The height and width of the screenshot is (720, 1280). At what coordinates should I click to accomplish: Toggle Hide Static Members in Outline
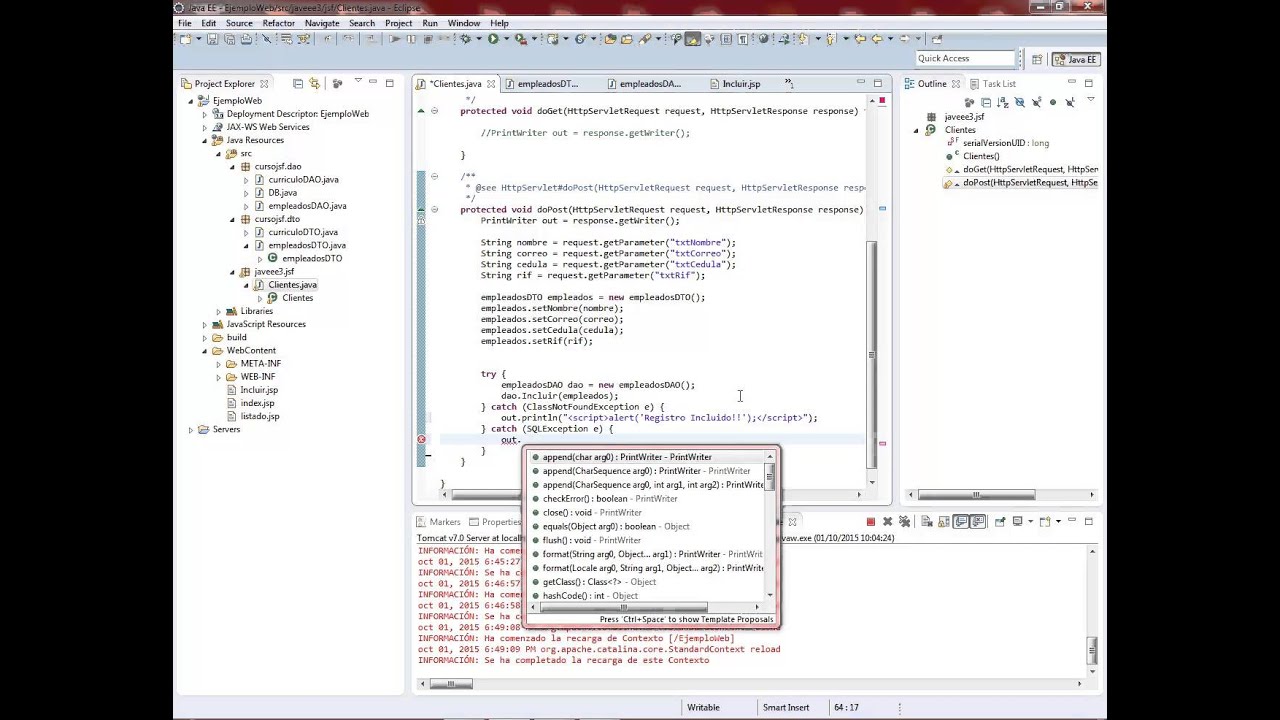coord(1036,102)
